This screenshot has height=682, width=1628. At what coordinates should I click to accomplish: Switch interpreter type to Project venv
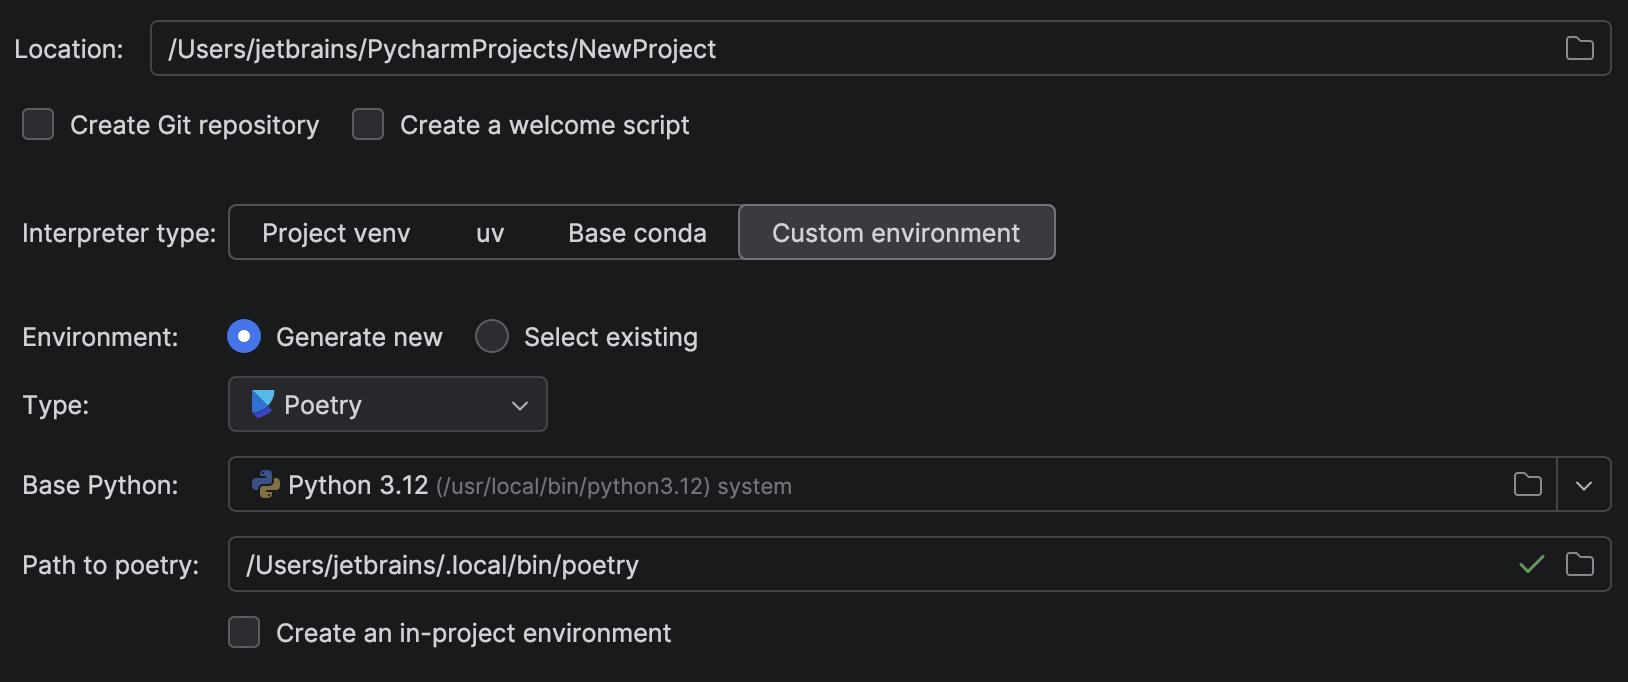click(x=336, y=232)
